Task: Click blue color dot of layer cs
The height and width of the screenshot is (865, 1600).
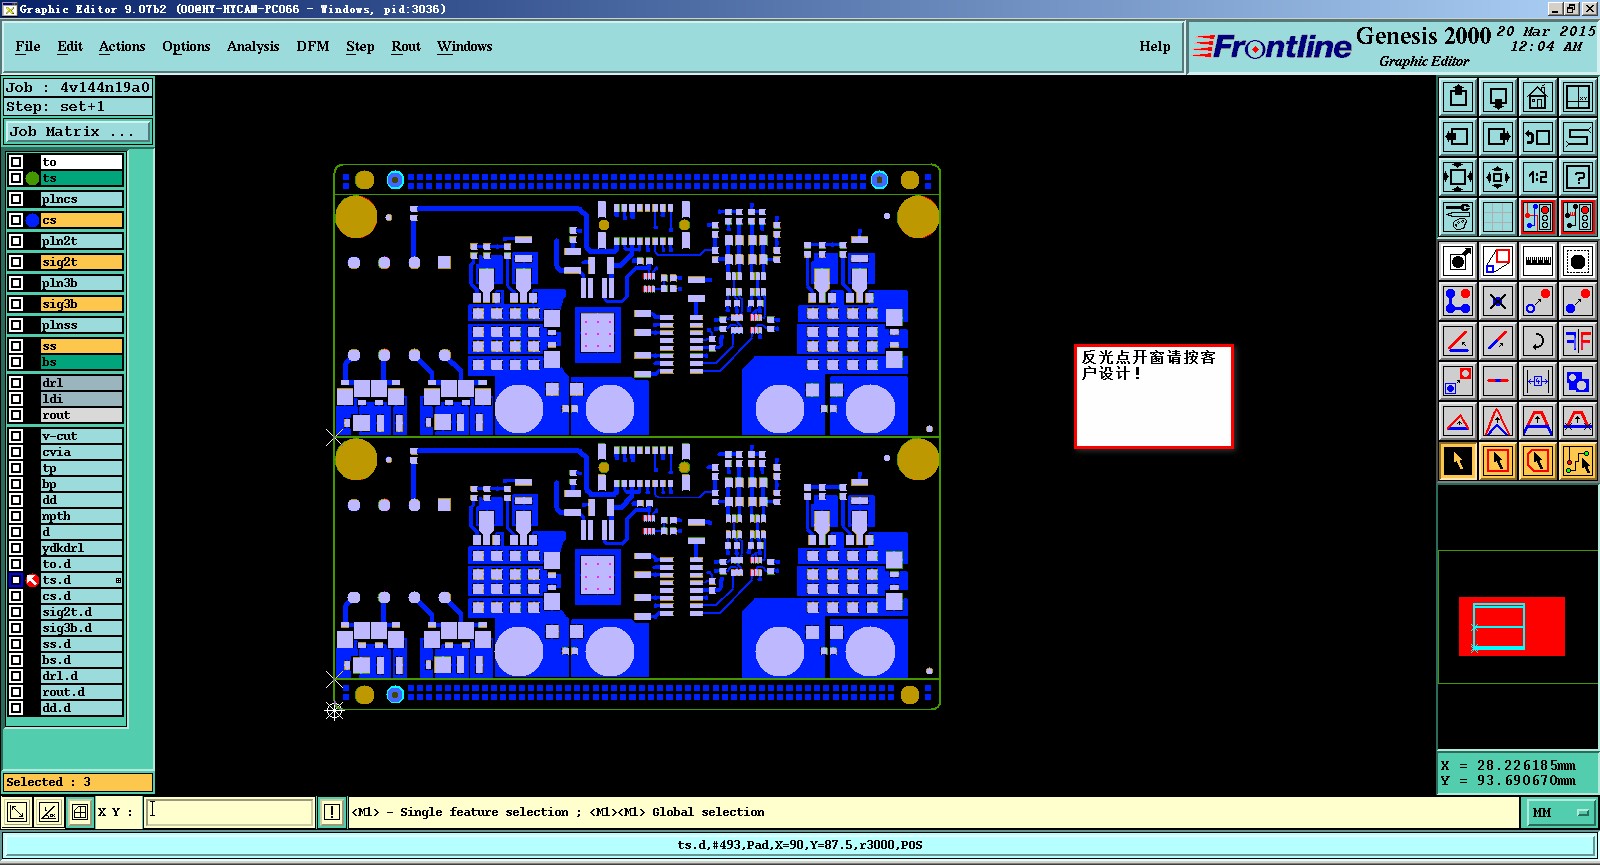Action: pos(32,220)
